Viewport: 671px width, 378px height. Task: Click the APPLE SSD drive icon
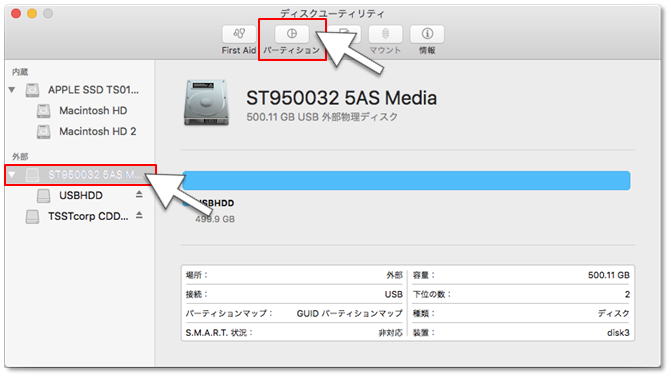coord(32,90)
